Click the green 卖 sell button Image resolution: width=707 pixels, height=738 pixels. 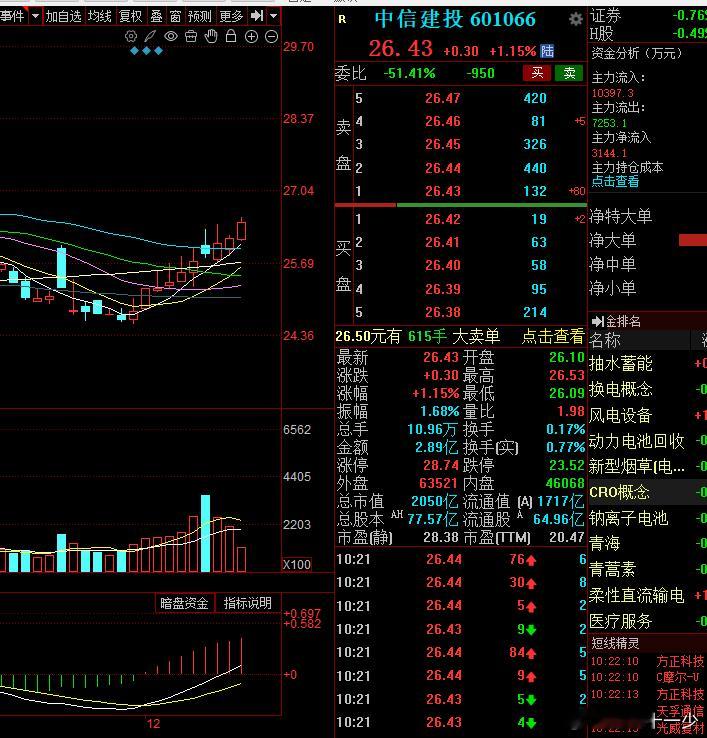coord(569,73)
